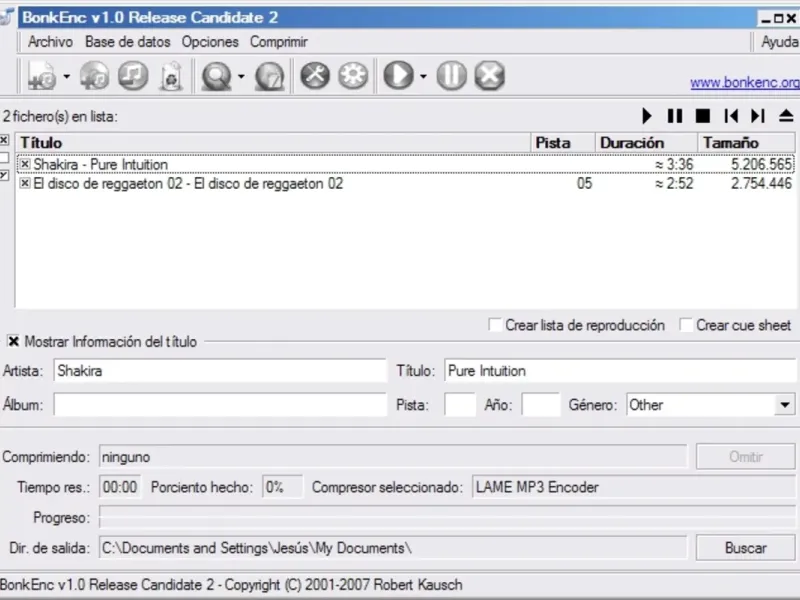Sort by the Título column header

(273, 143)
